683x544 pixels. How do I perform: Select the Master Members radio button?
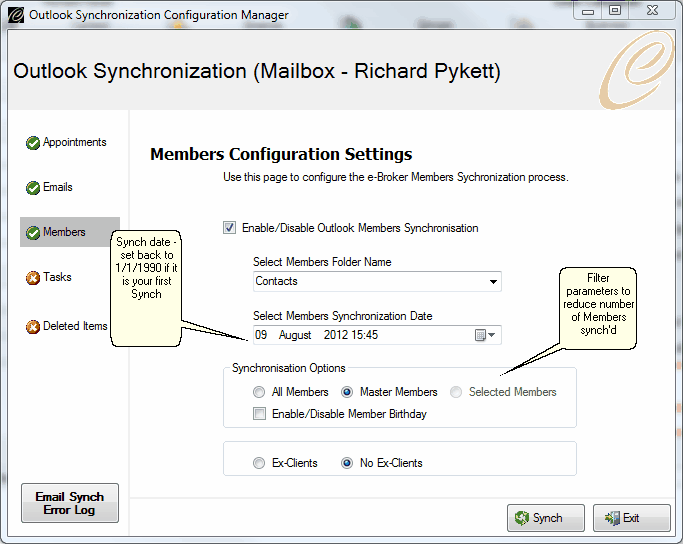pos(347,392)
